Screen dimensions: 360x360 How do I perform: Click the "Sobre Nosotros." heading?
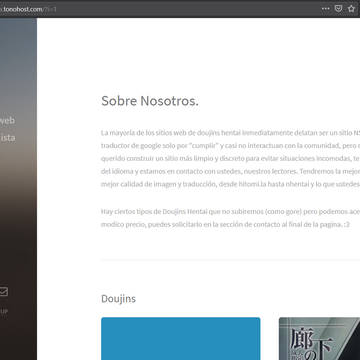point(150,101)
